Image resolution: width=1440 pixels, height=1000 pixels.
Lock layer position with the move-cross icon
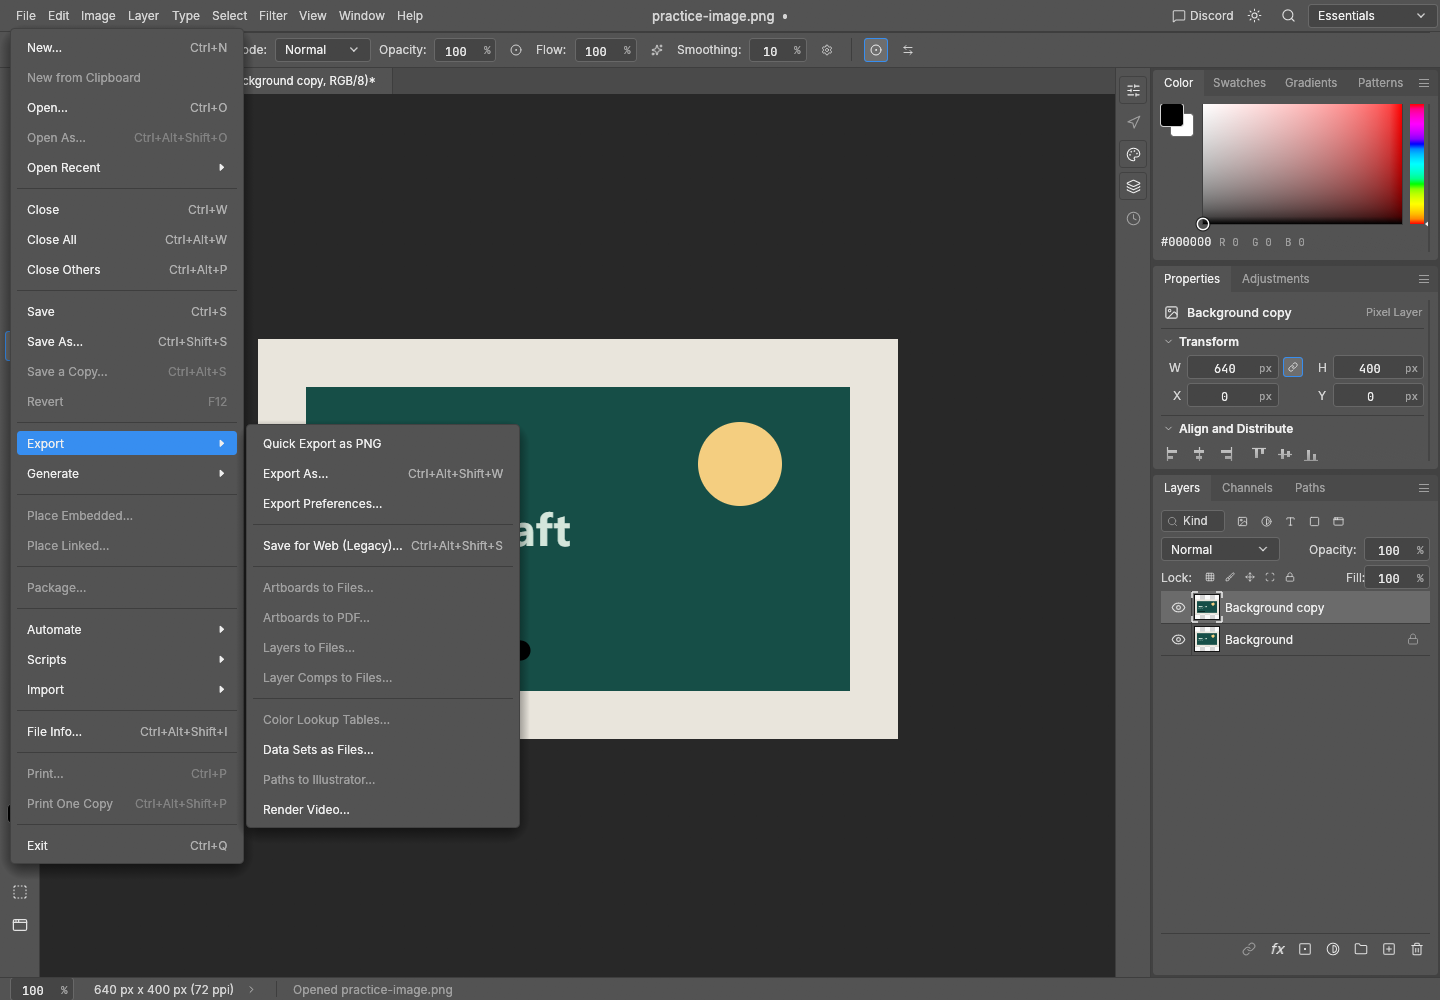[x=1250, y=577]
